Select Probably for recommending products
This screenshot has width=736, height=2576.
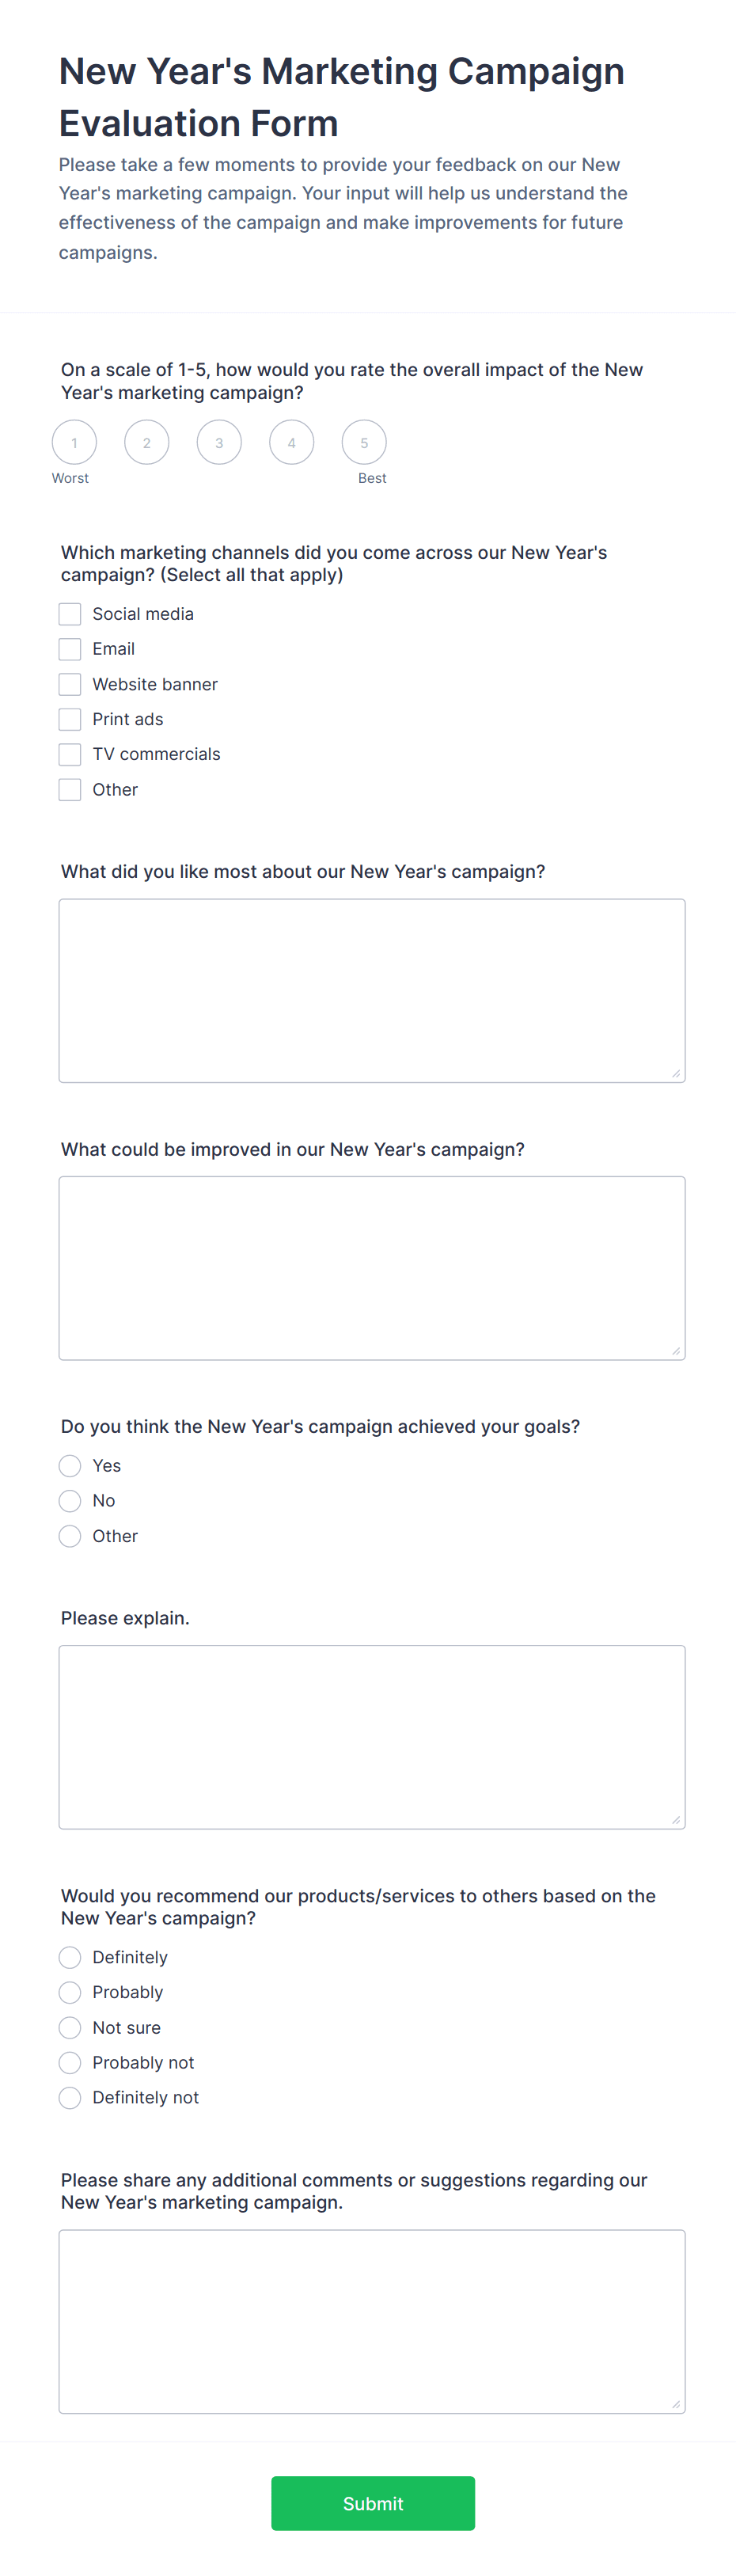click(70, 1992)
